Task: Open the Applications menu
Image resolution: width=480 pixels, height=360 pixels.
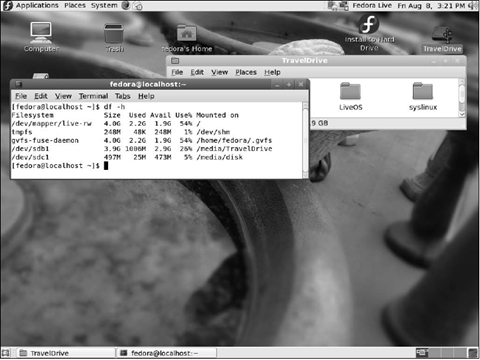Action: 37,5
